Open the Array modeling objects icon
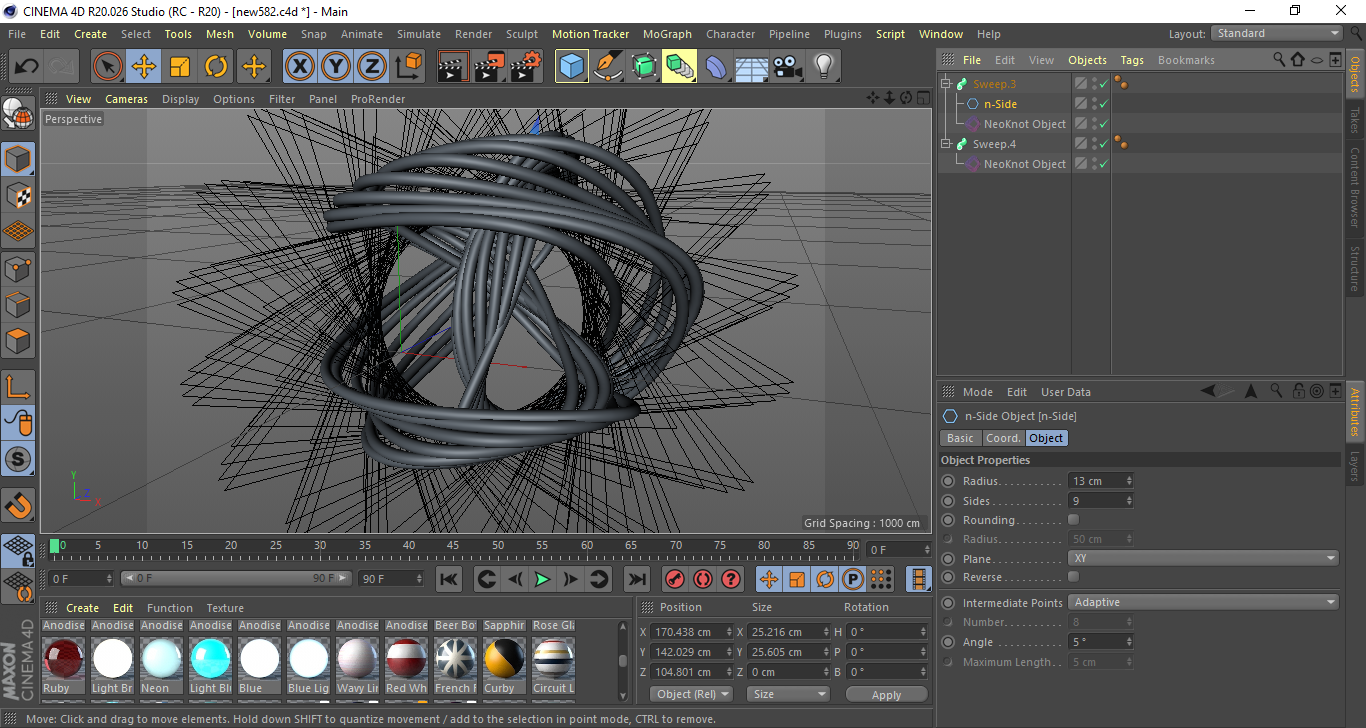Image resolution: width=1366 pixels, height=728 pixels. pos(680,67)
